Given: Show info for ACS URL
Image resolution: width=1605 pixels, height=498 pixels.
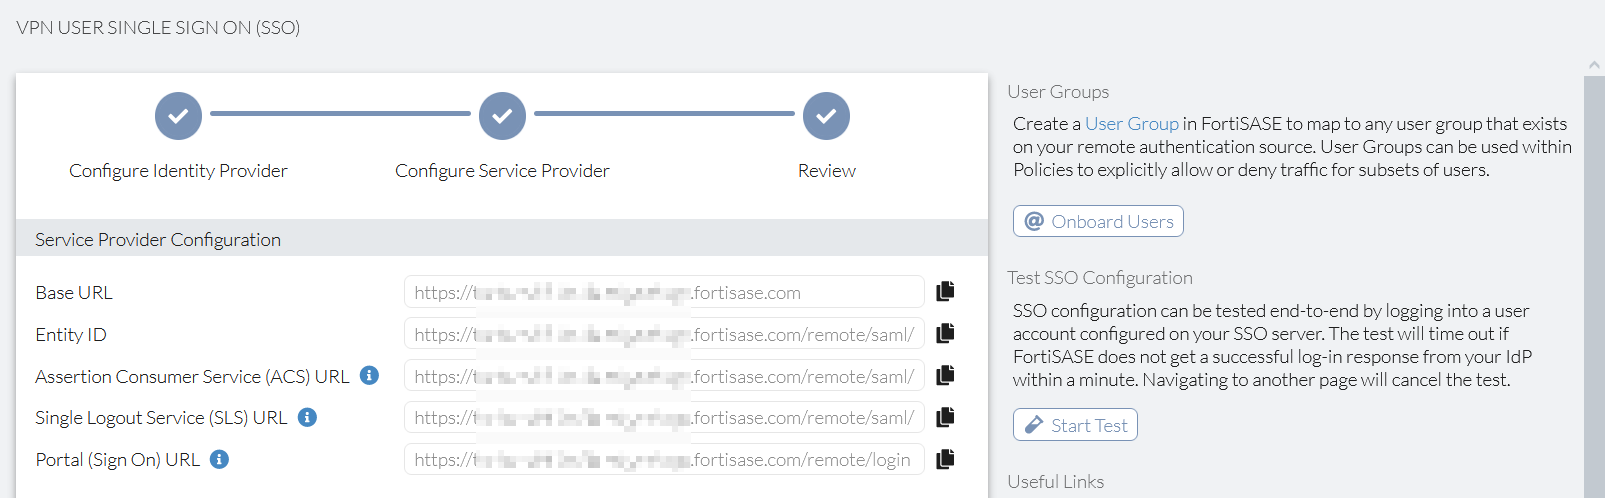Looking at the screenshot, I should (369, 376).
